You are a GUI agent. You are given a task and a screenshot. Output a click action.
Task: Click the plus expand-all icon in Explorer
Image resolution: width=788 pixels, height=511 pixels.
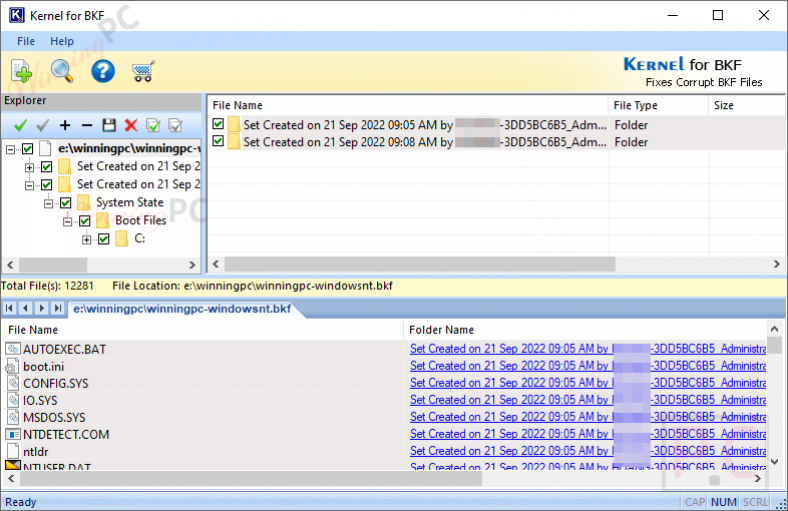click(x=65, y=125)
